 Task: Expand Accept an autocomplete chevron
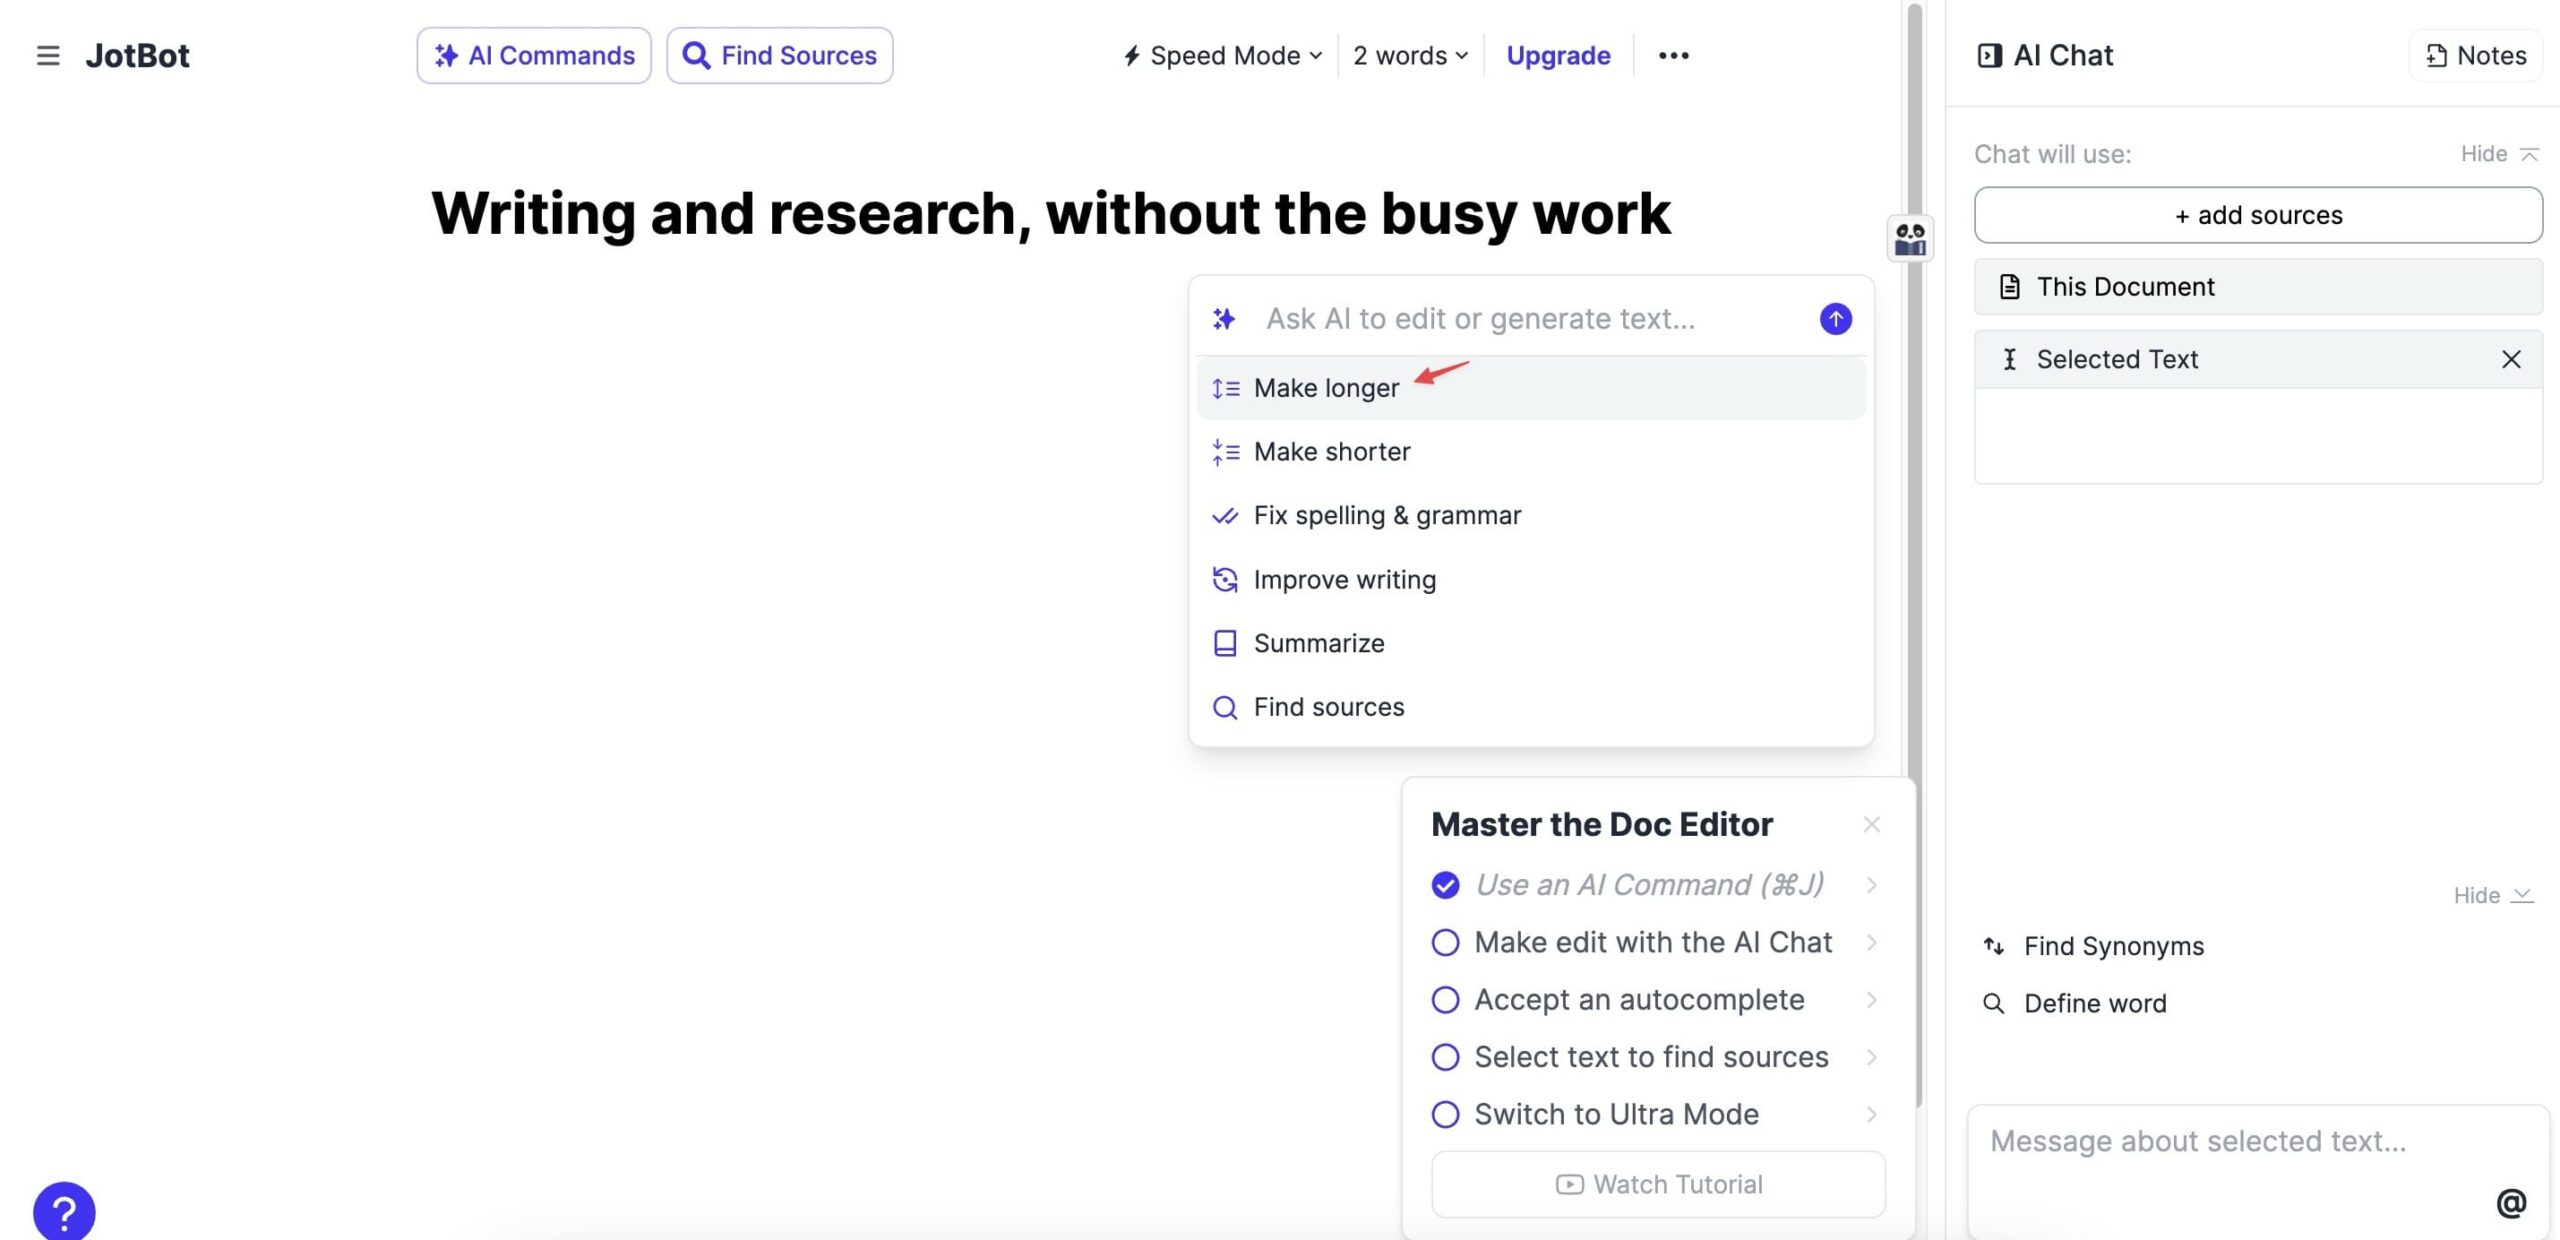pyautogui.click(x=1872, y=1000)
